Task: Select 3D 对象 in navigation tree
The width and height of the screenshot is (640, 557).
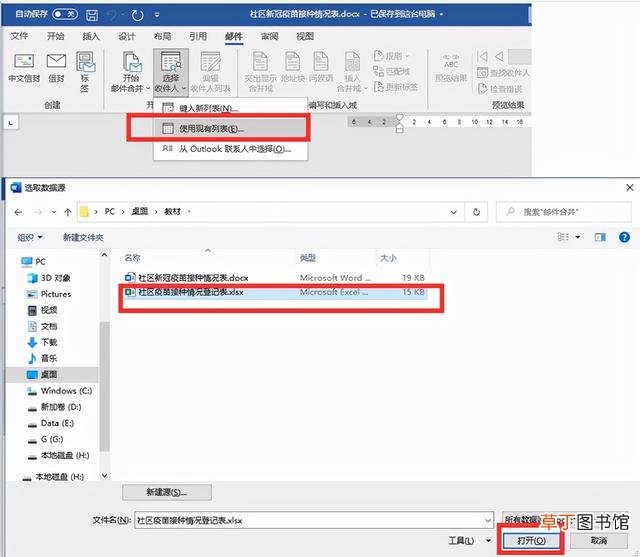Action: point(49,278)
